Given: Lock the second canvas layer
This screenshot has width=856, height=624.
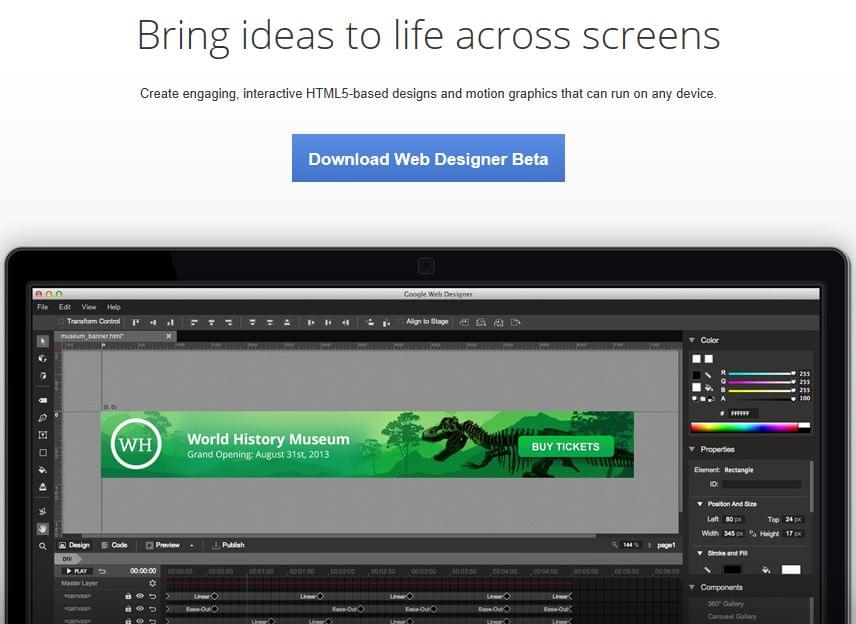Looking at the screenshot, I should click(x=128, y=608).
